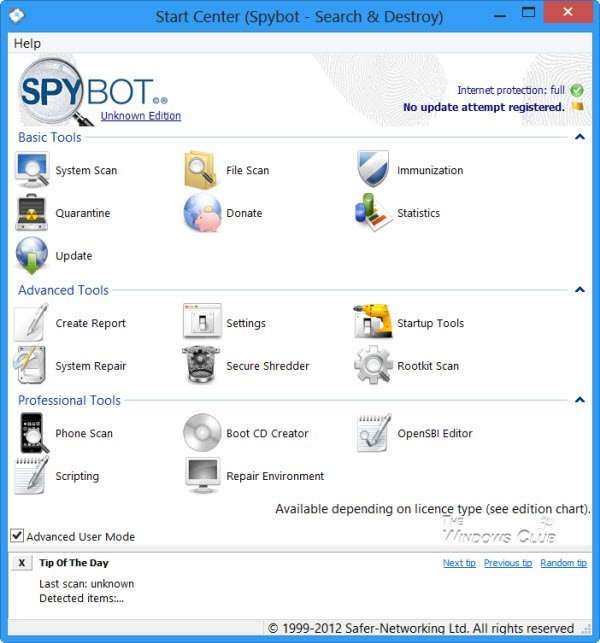Open the OpenSBI Editor notepad icon
Image resolution: width=600 pixels, height=643 pixels.
[374, 433]
